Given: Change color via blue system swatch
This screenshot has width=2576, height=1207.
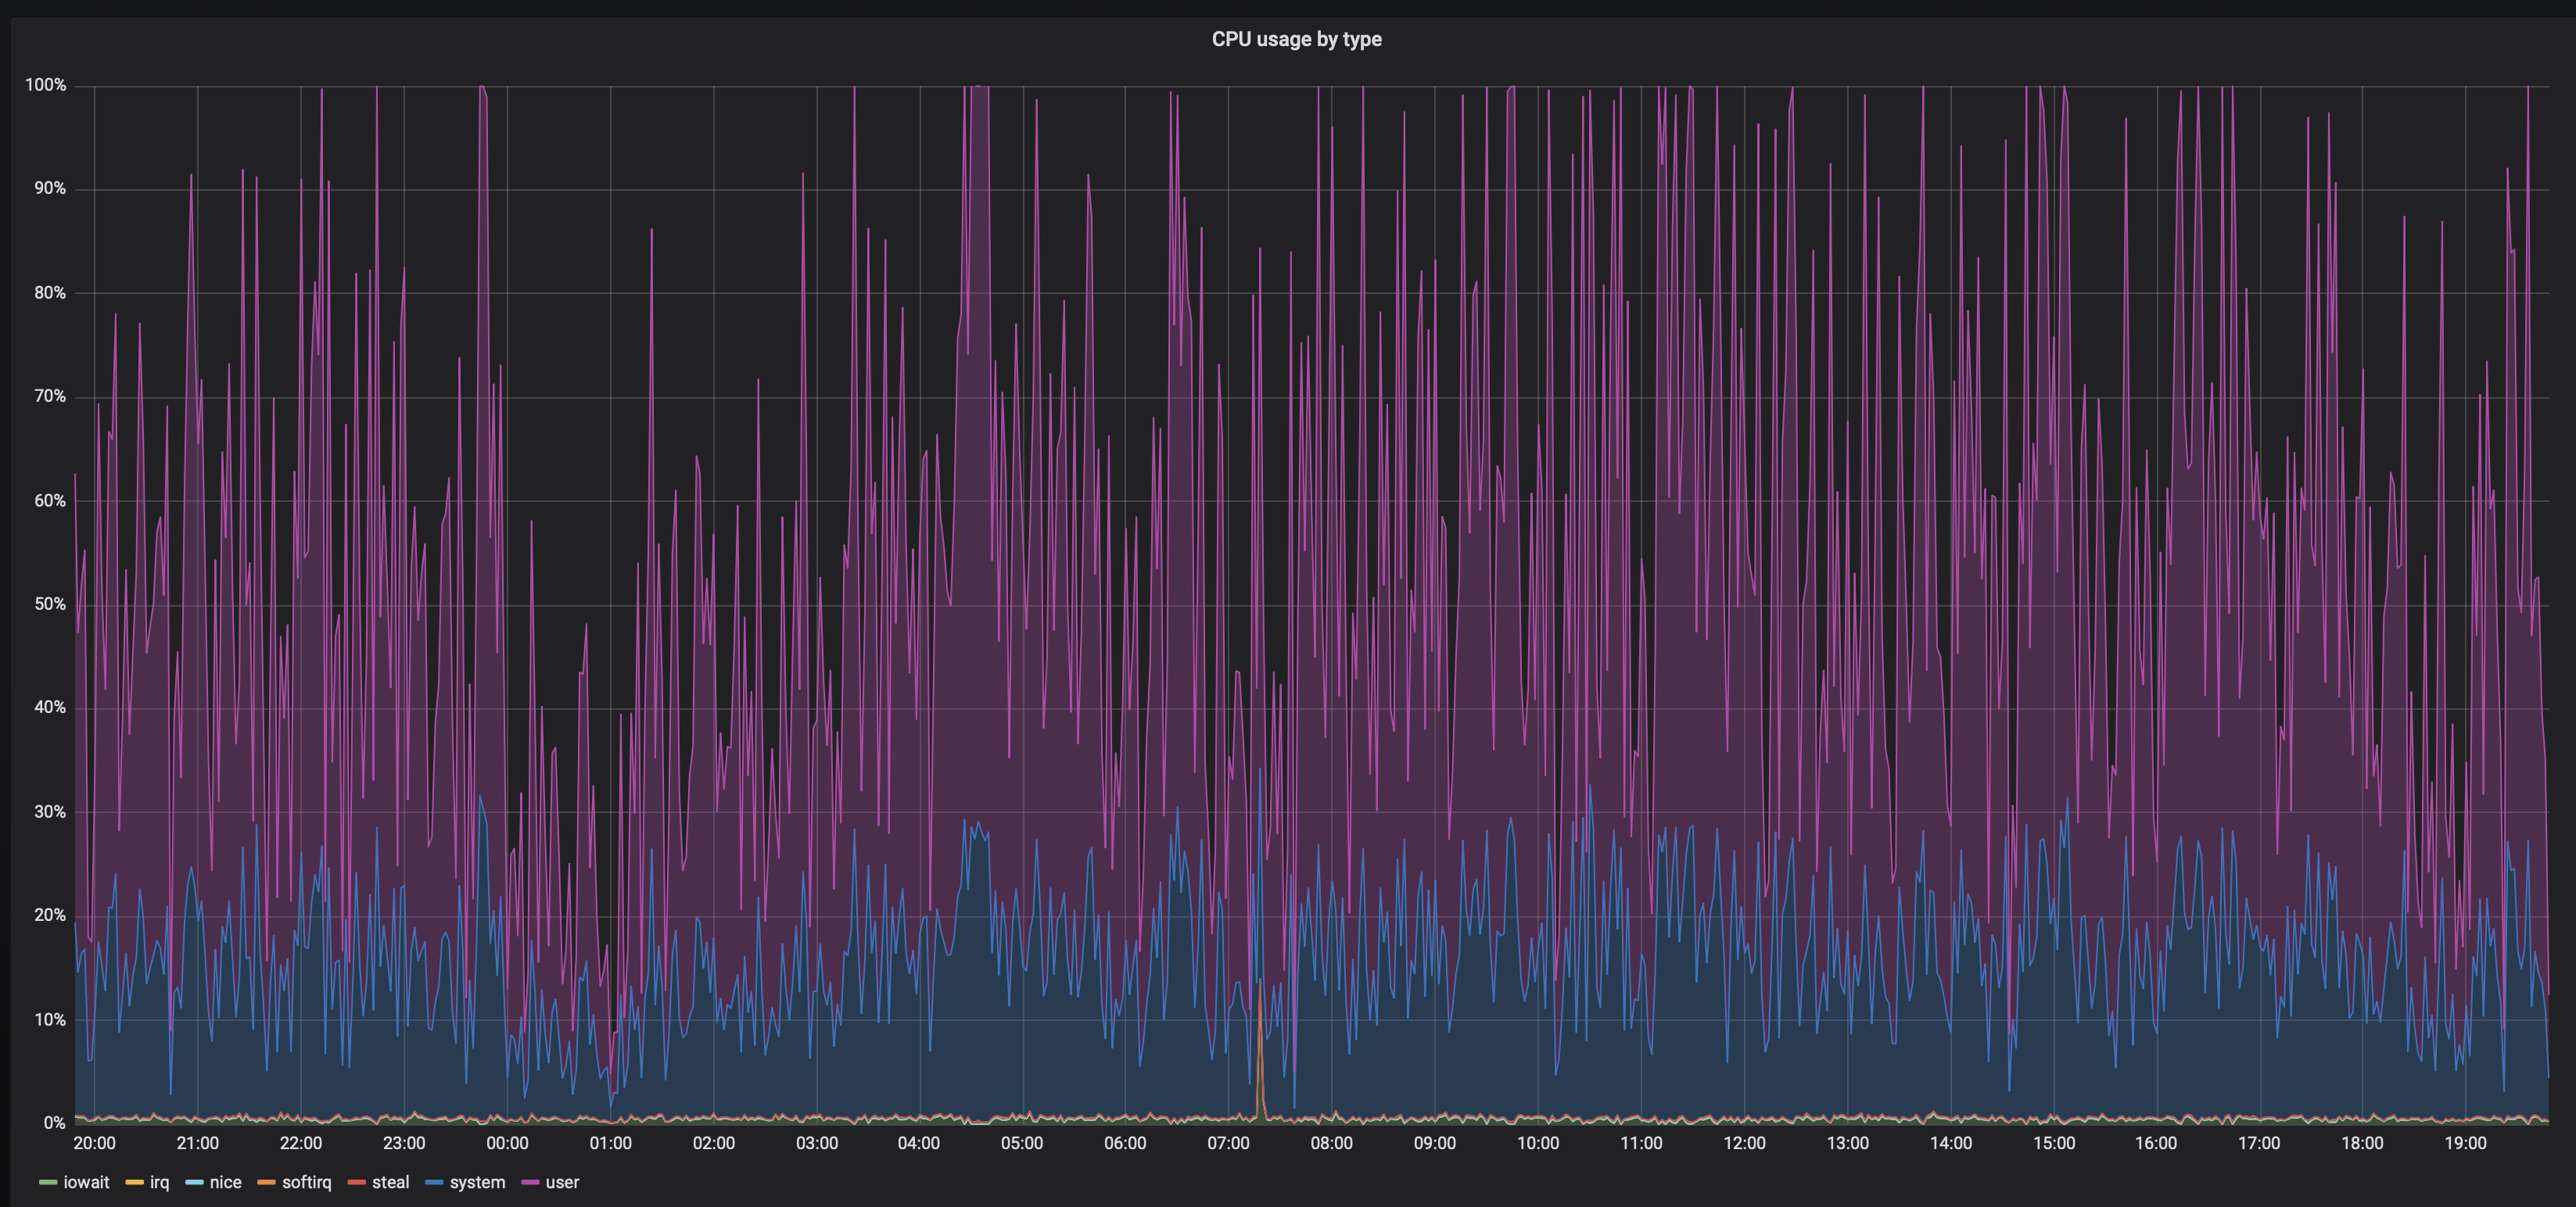Looking at the screenshot, I should (x=434, y=1183).
